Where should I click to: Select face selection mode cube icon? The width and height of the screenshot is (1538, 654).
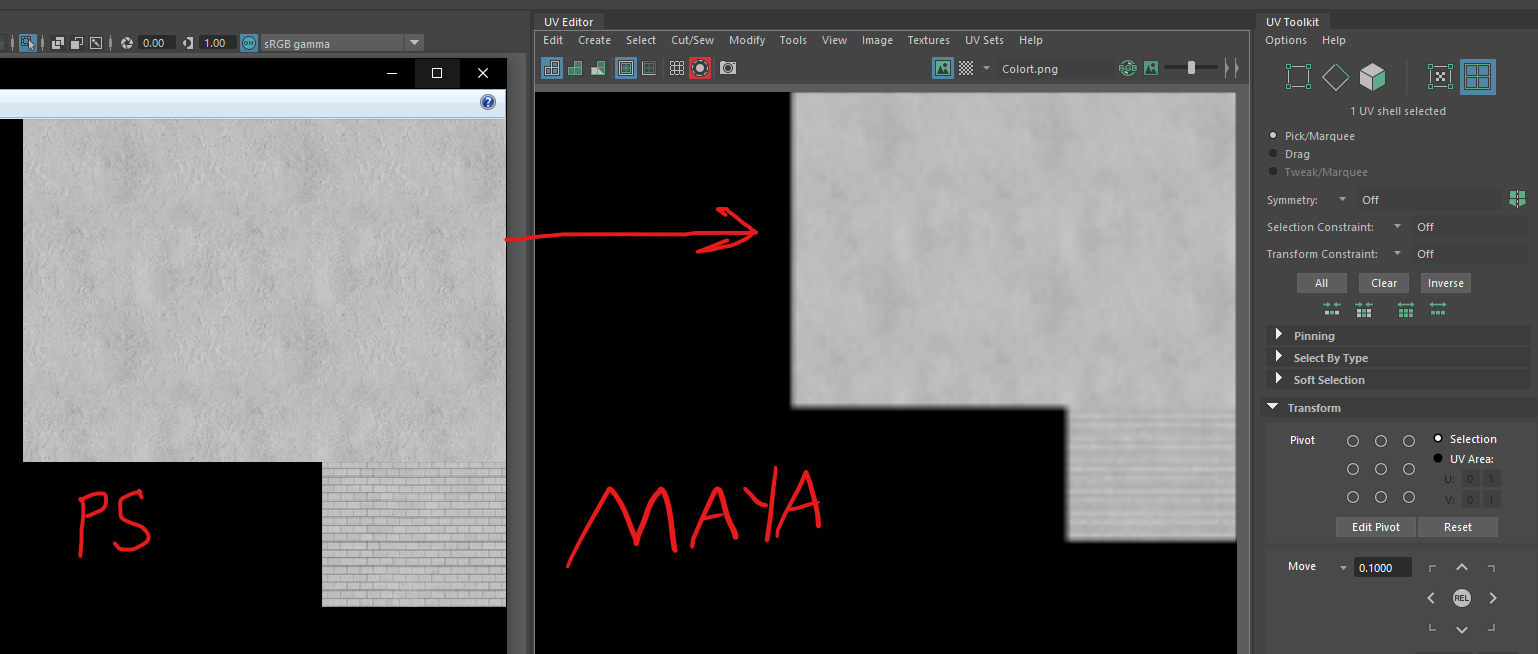1373,77
